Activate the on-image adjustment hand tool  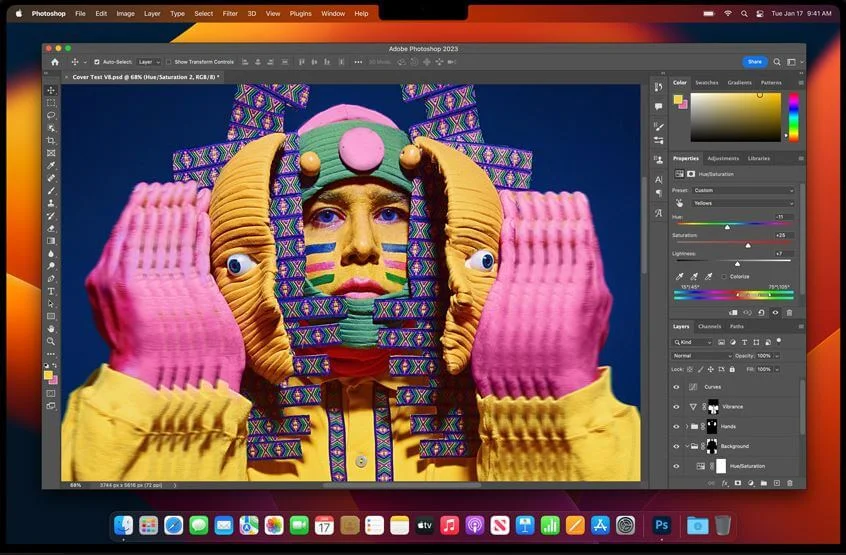679,203
